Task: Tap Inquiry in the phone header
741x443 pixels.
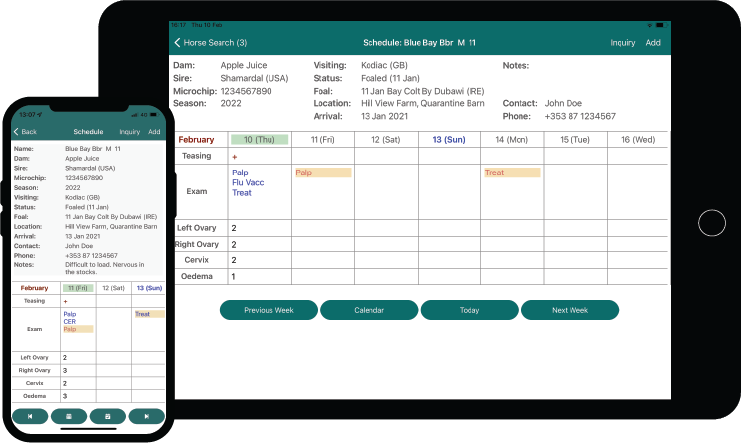Action: (129, 132)
